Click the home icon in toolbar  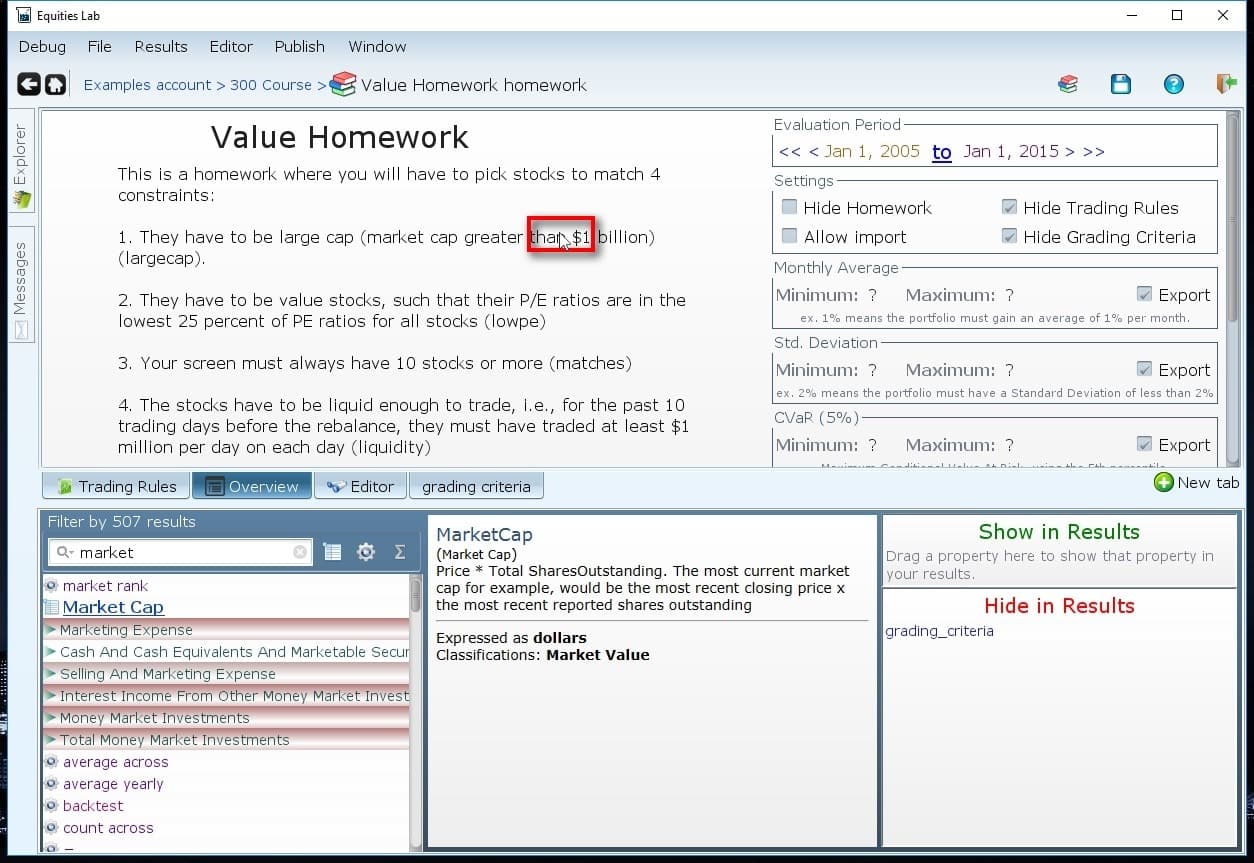coord(56,85)
